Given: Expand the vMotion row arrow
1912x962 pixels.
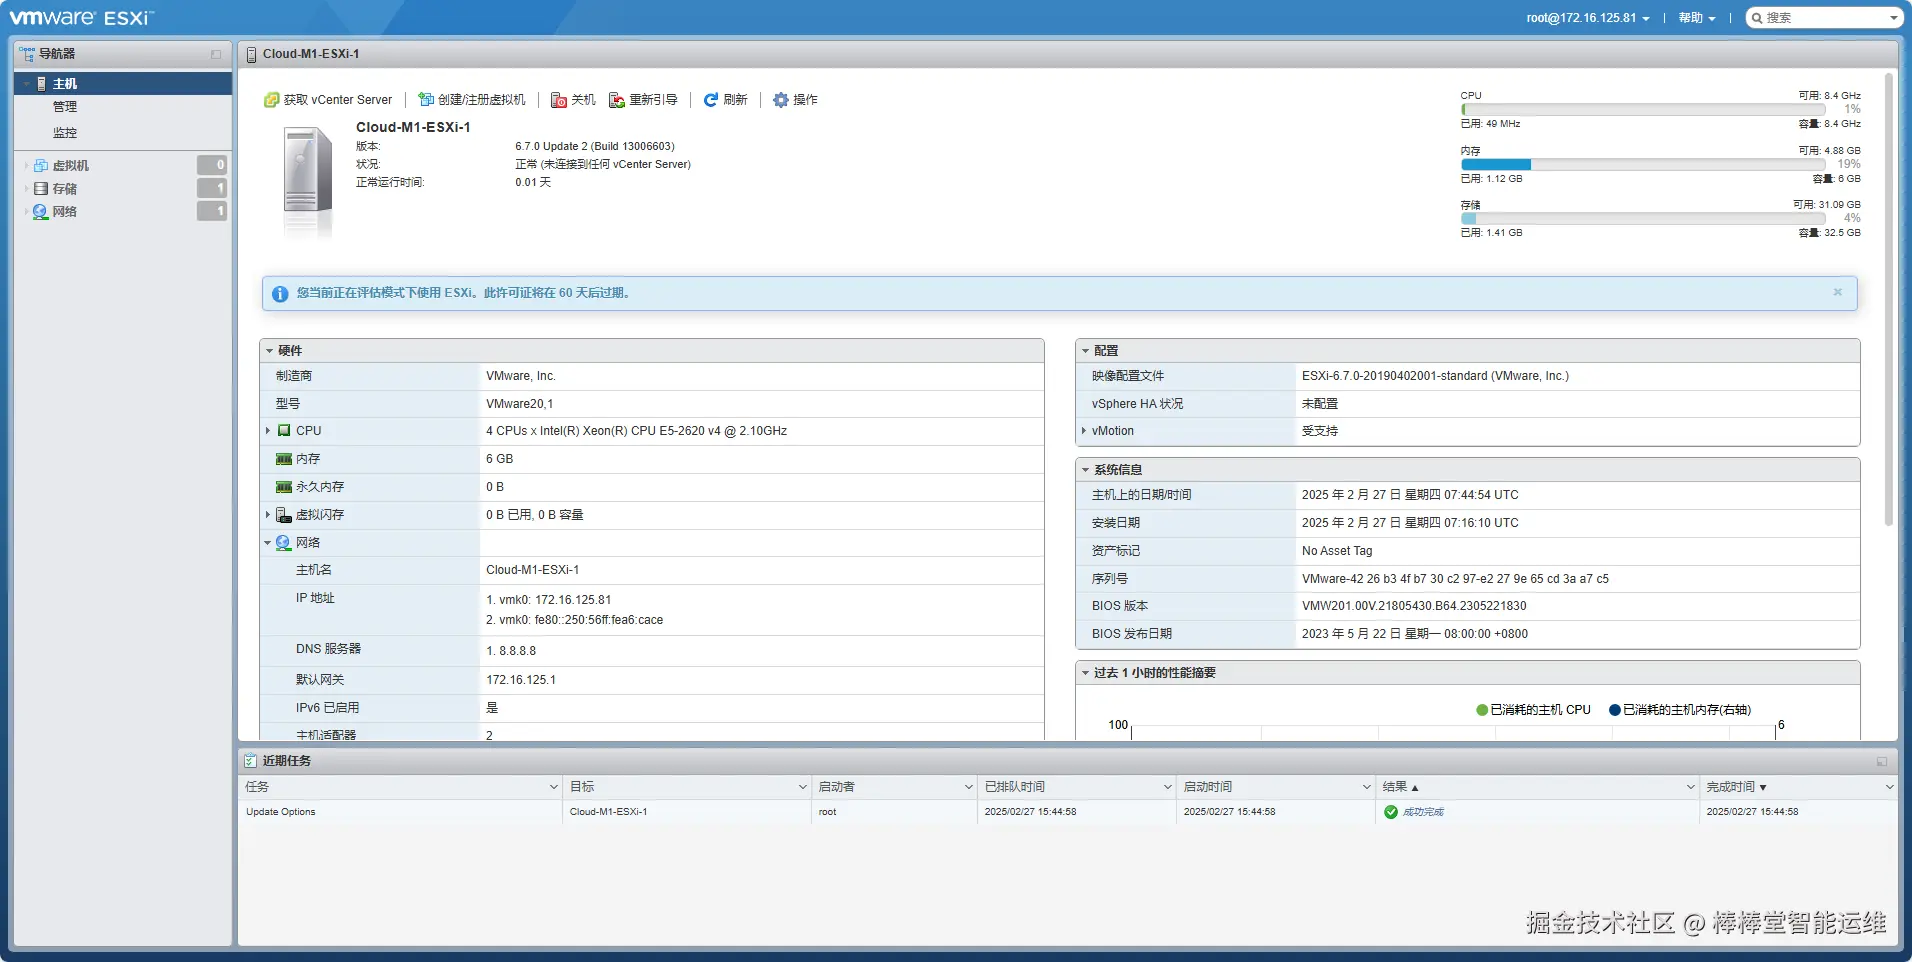Looking at the screenshot, I should [x=1084, y=431].
